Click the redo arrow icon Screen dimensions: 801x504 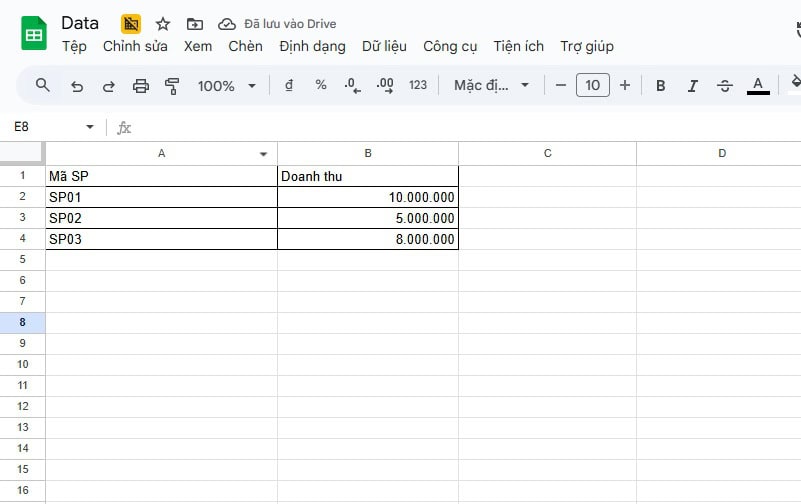(108, 86)
